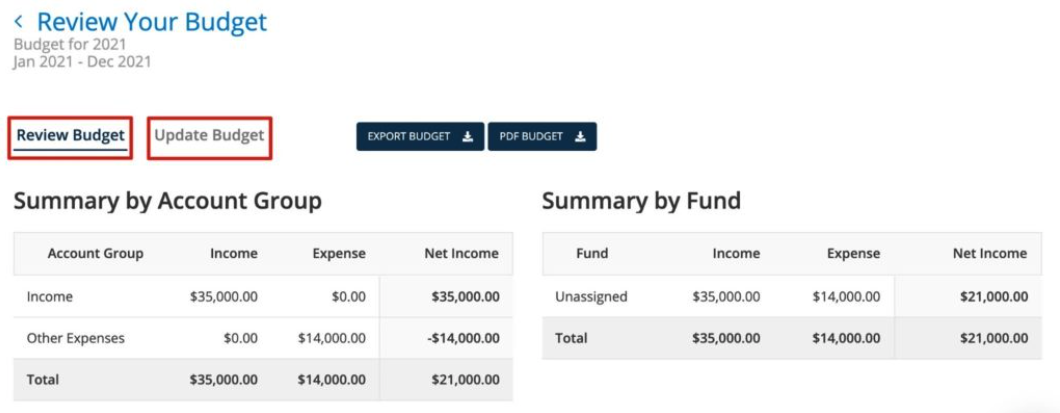Click the Summary by Fund heading
1060x413 pixels.
tap(642, 201)
